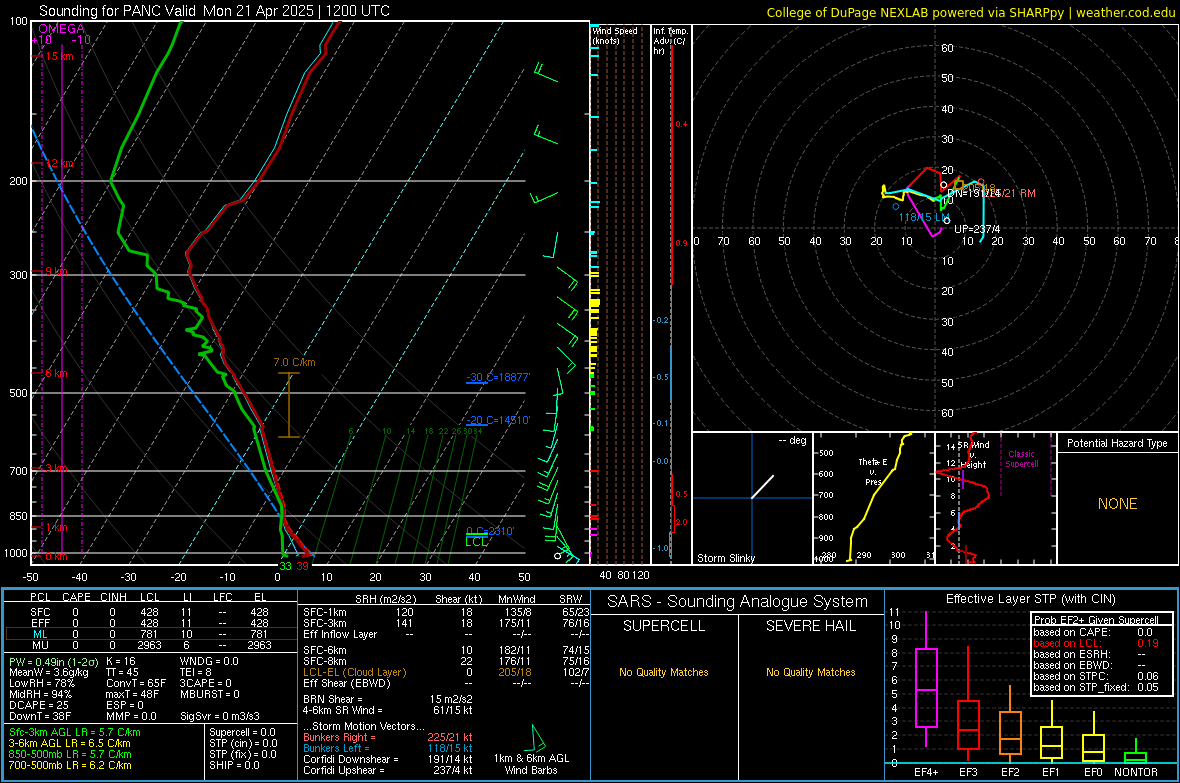Click the ConvT = 65F value

136,683
